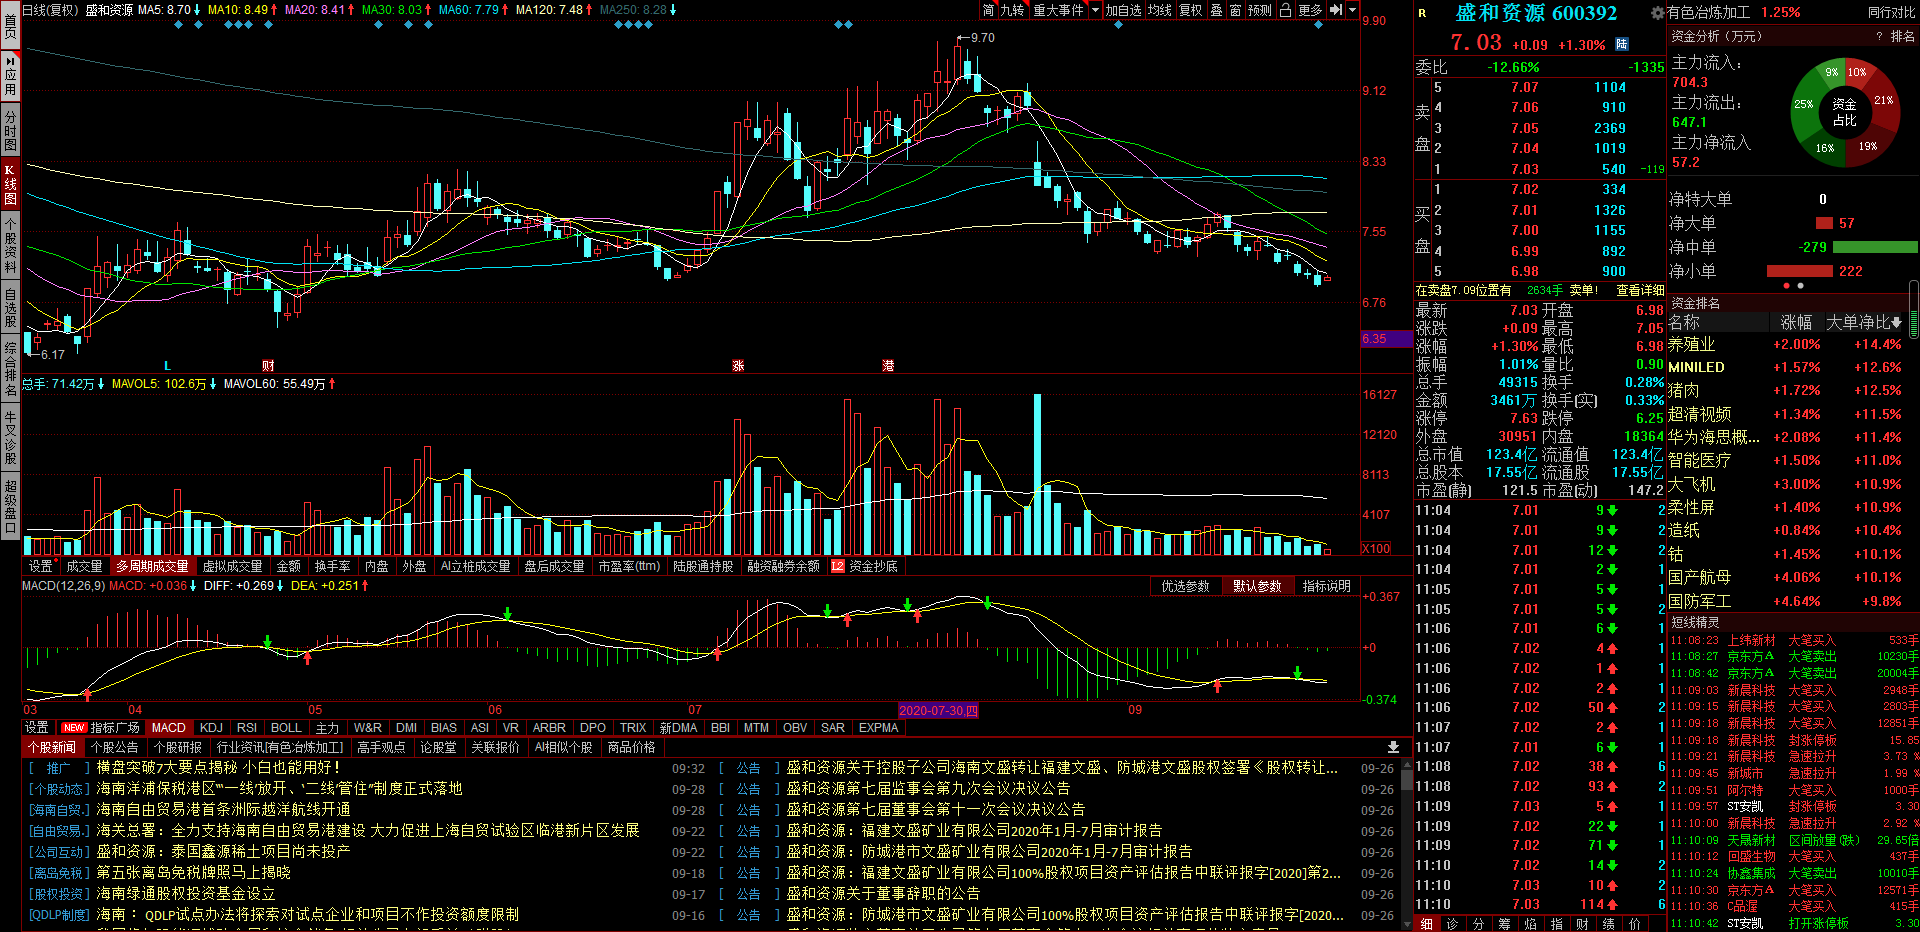The image size is (1920, 932).
Task: Click the 资金占比 donut chart center
Action: coord(1844,112)
